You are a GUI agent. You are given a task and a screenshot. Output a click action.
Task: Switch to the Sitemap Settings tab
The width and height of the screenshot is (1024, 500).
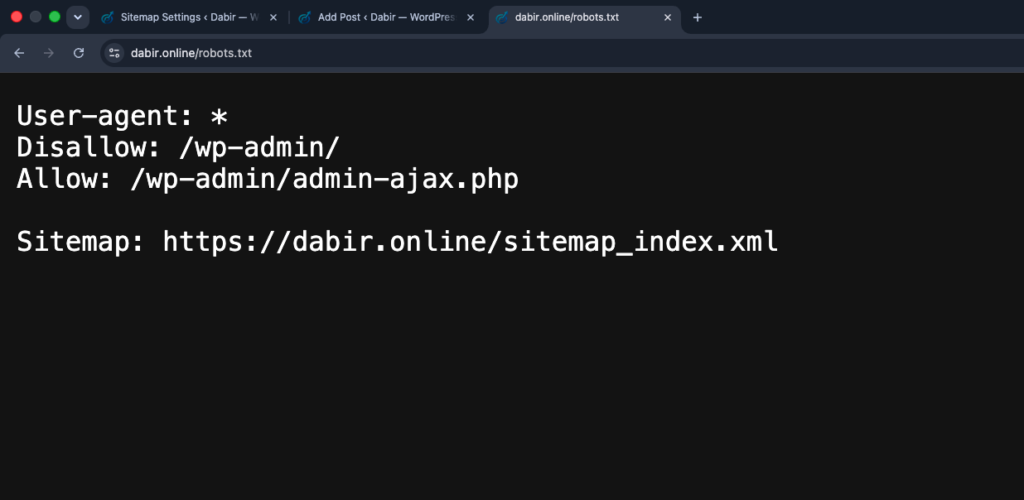189,18
